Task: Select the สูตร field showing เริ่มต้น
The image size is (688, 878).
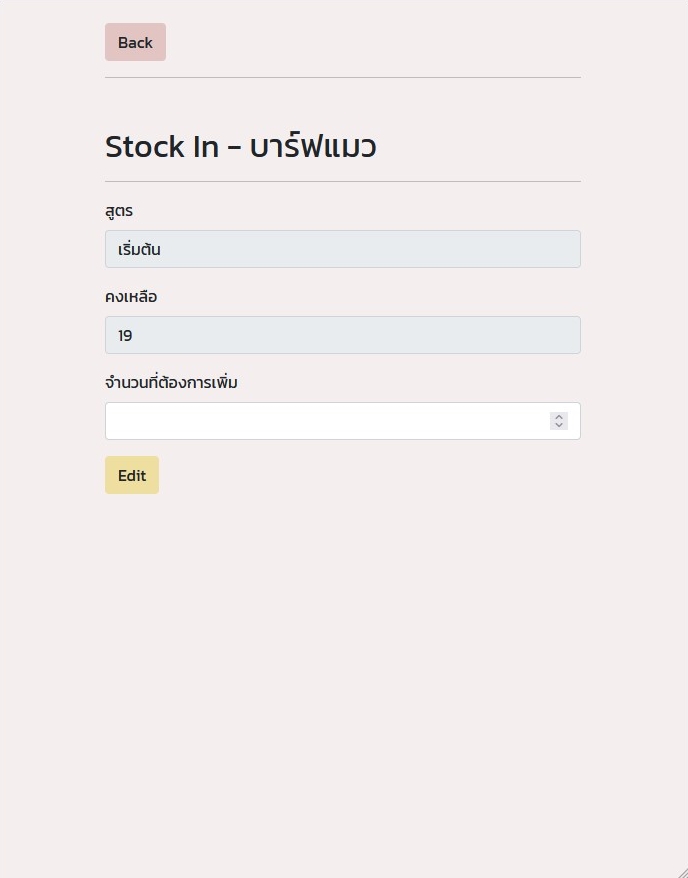Action: pyautogui.click(x=342, y=249)
